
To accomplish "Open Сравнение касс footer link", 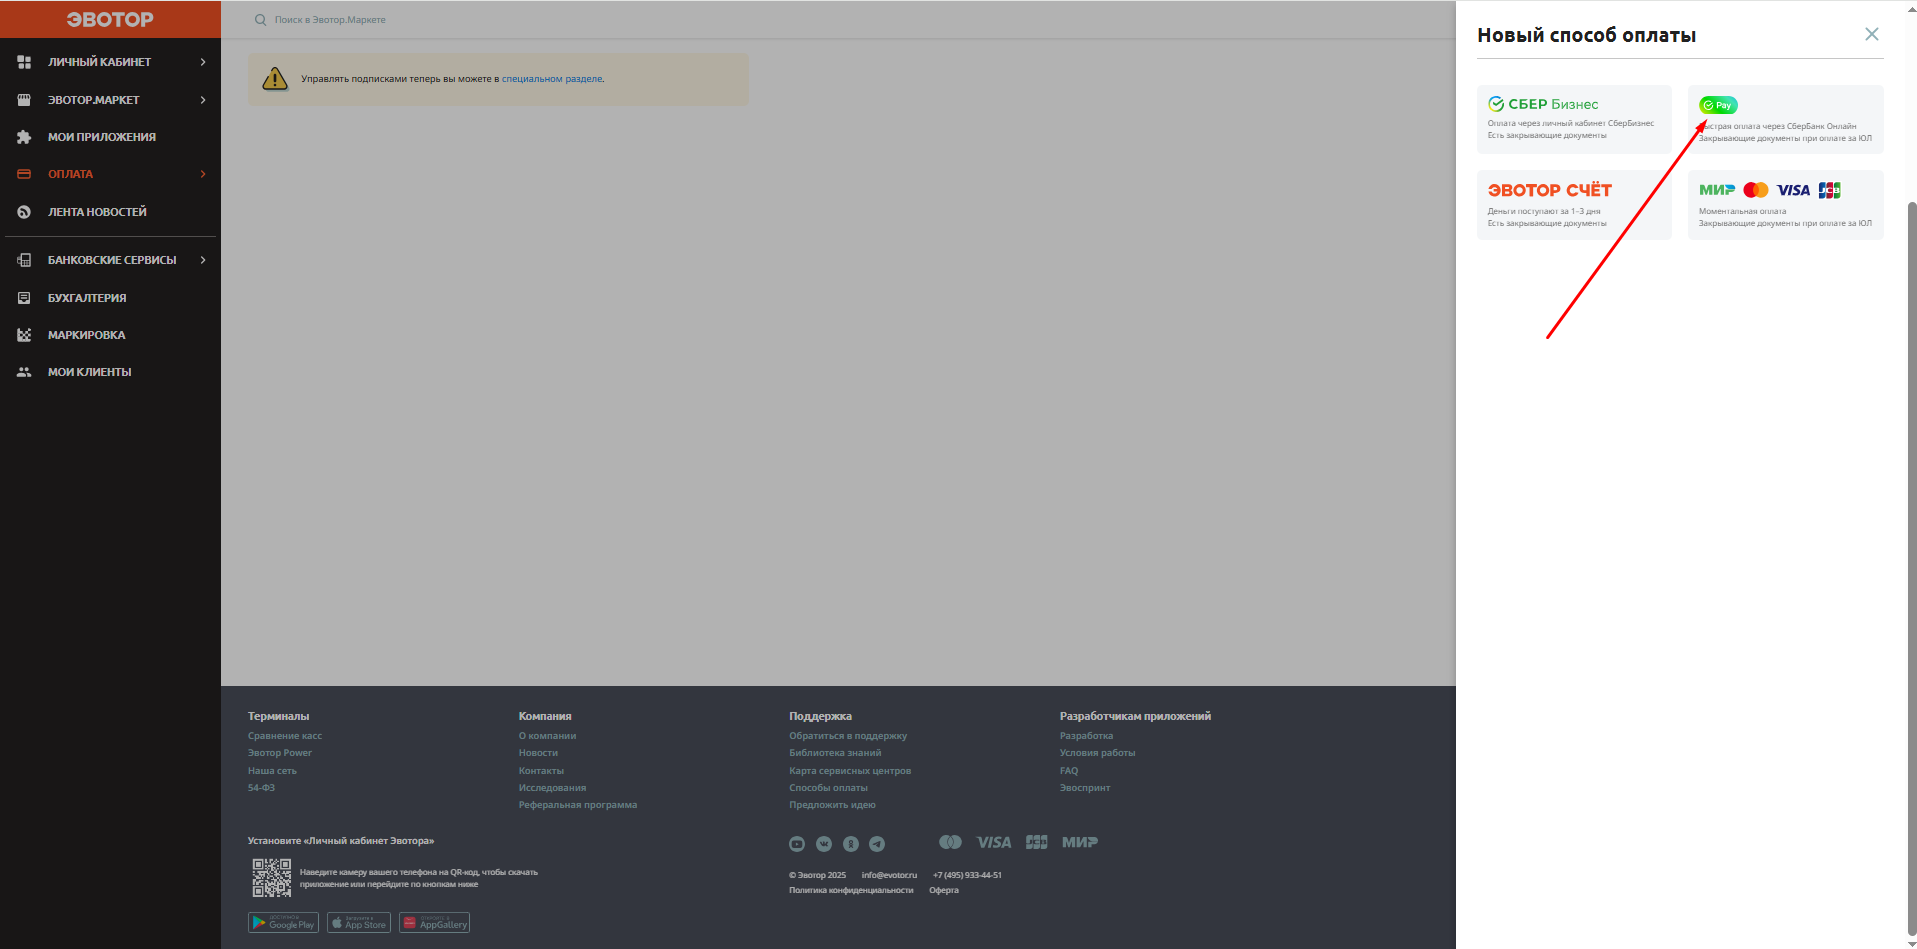I will 285,736.
